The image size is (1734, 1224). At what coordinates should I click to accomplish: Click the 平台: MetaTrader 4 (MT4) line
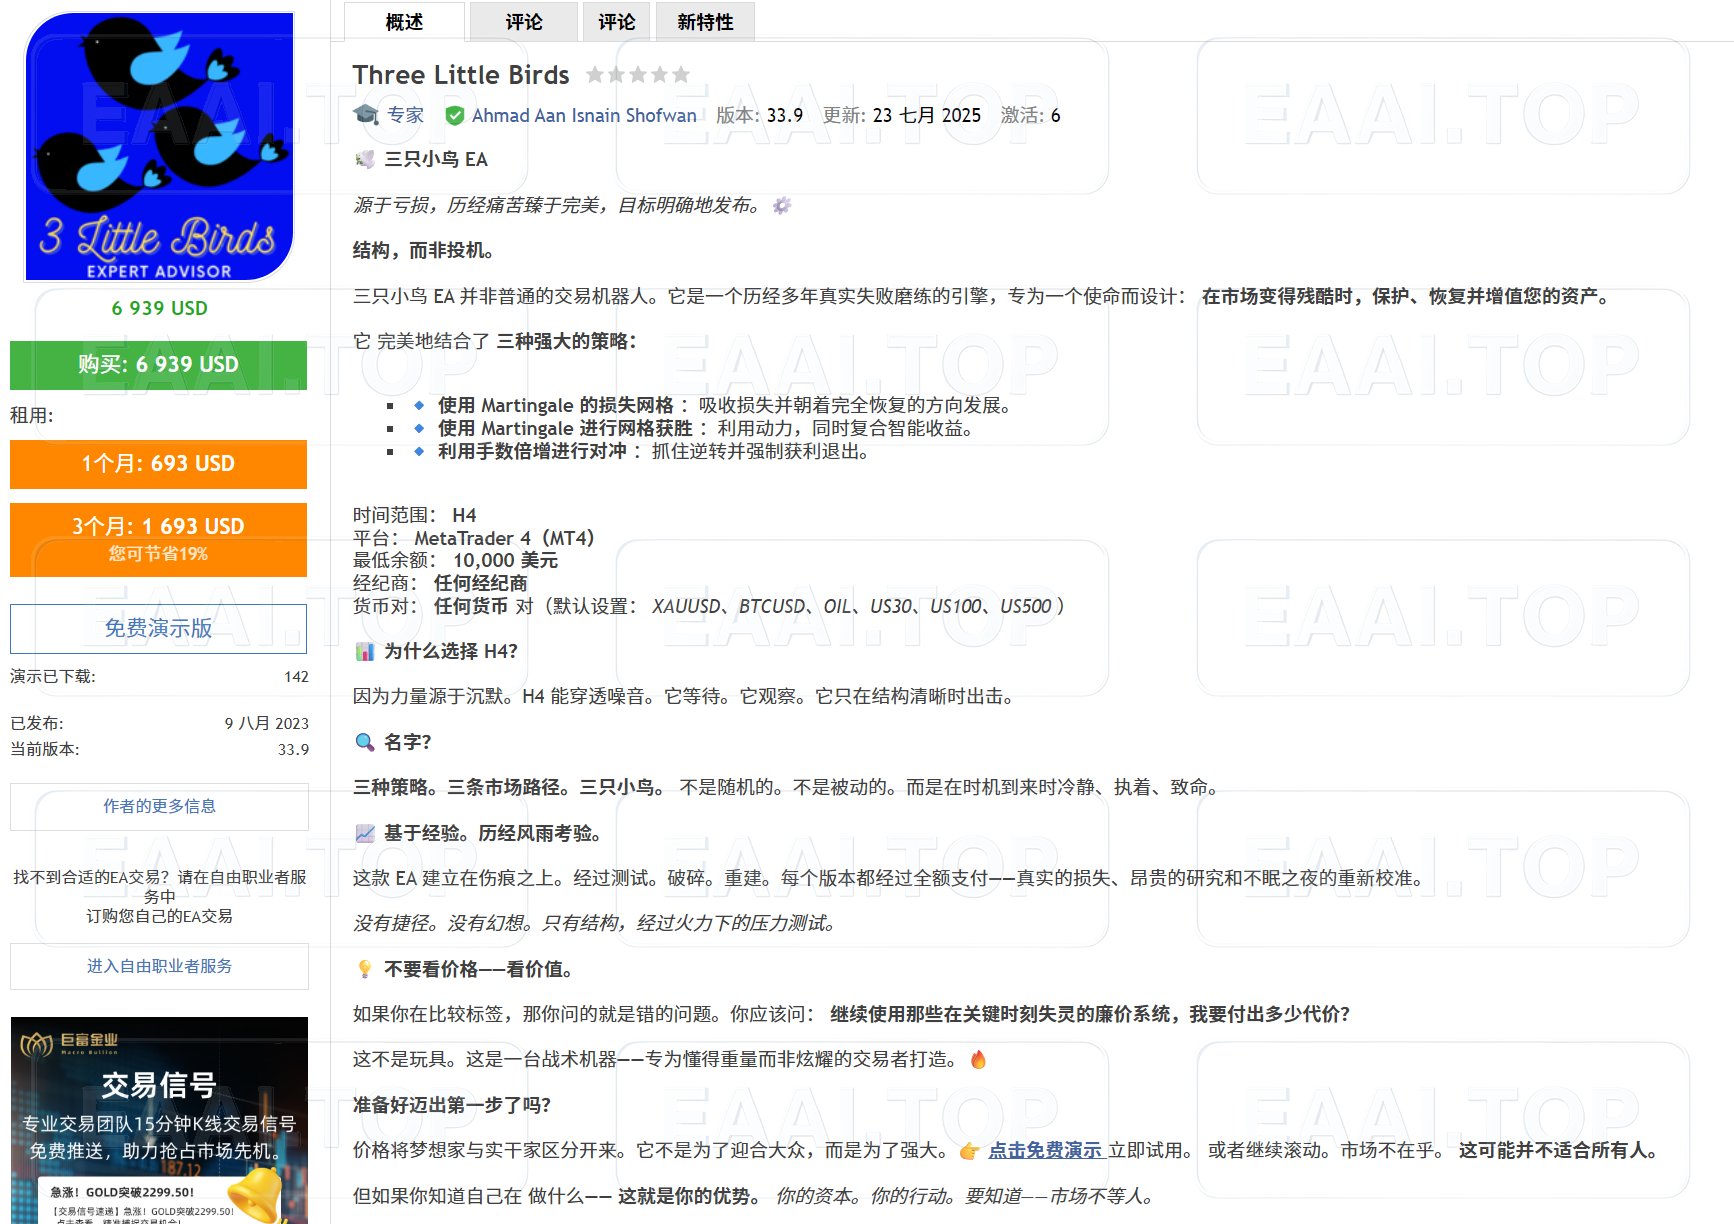point(473,538)
